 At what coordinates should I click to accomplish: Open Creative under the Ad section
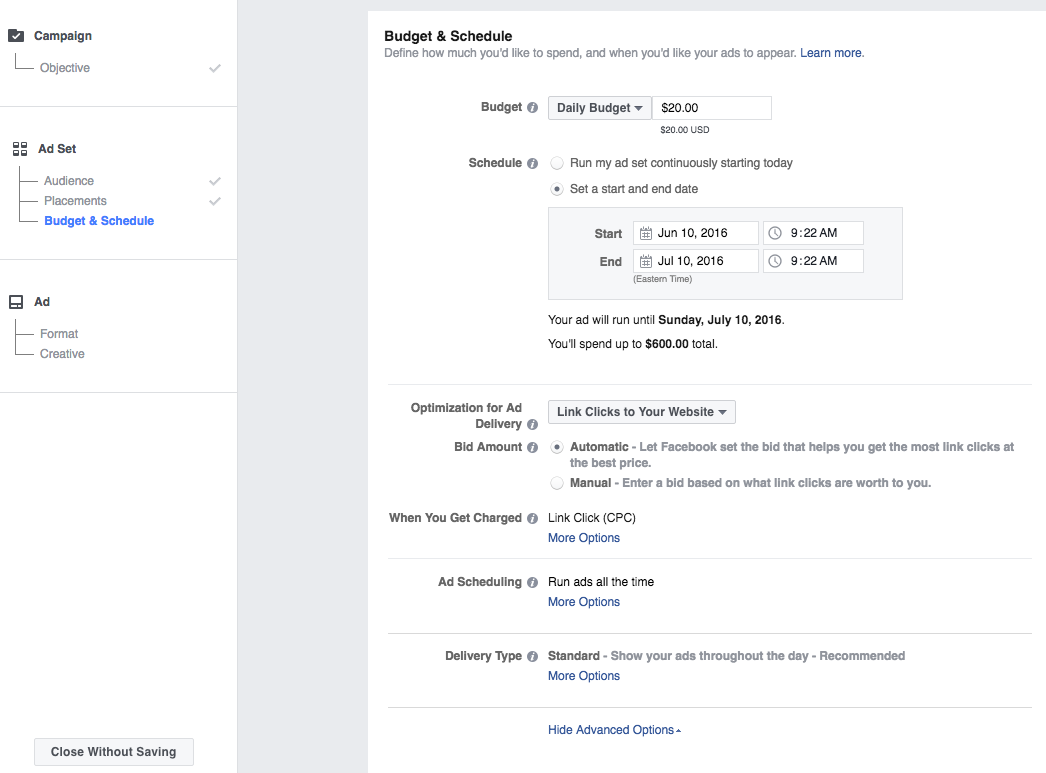tap(62, 354)
